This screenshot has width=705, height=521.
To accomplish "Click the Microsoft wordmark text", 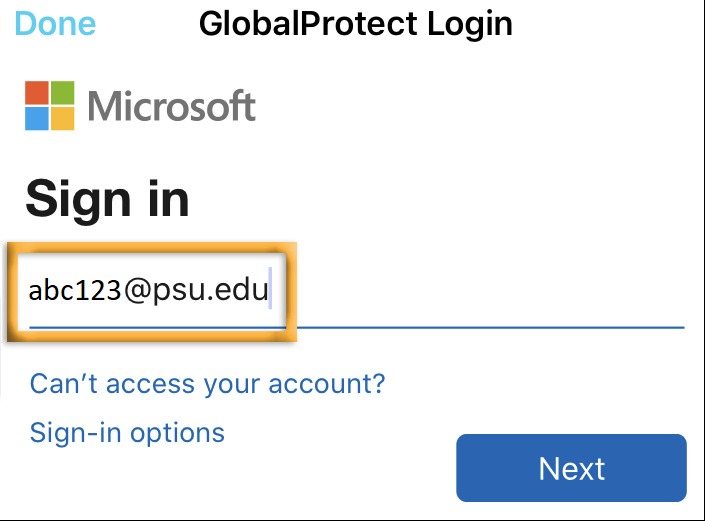I will coord(172,106).
